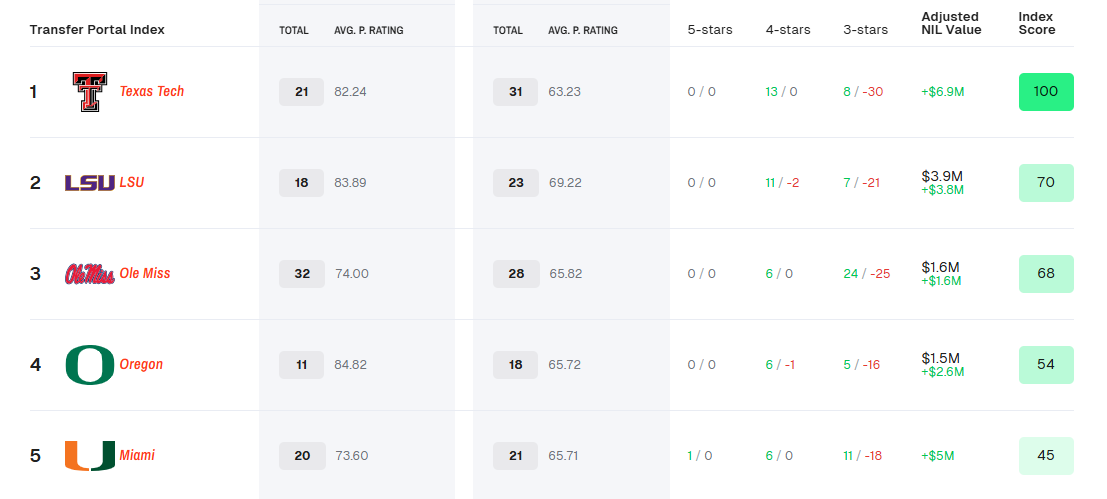Click Oregon 3-stars value 5 / -16
Screen dimensions: 1107x499
click(861, 365)
